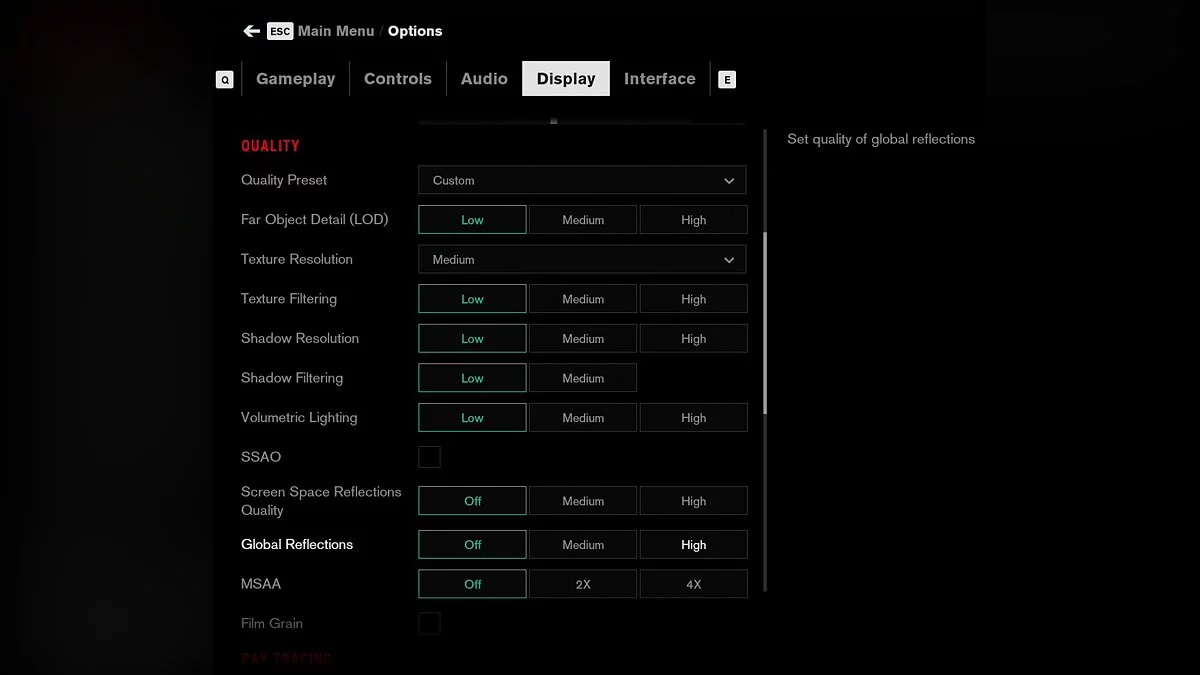Switch to the Controls tab
Viewport: 1200px width, 675px height.
397,79
